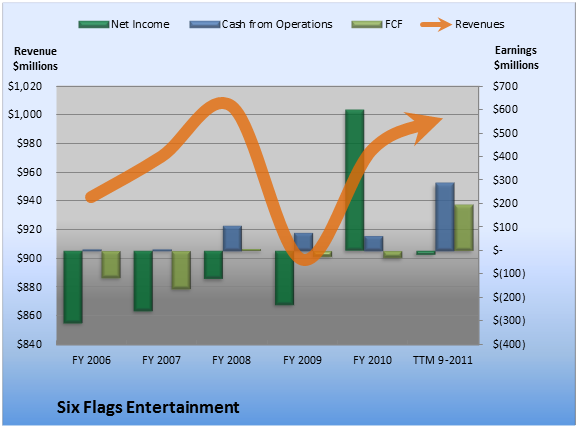
Task: Click the $500 earnings axis value
Action: (x=505, y=133)
